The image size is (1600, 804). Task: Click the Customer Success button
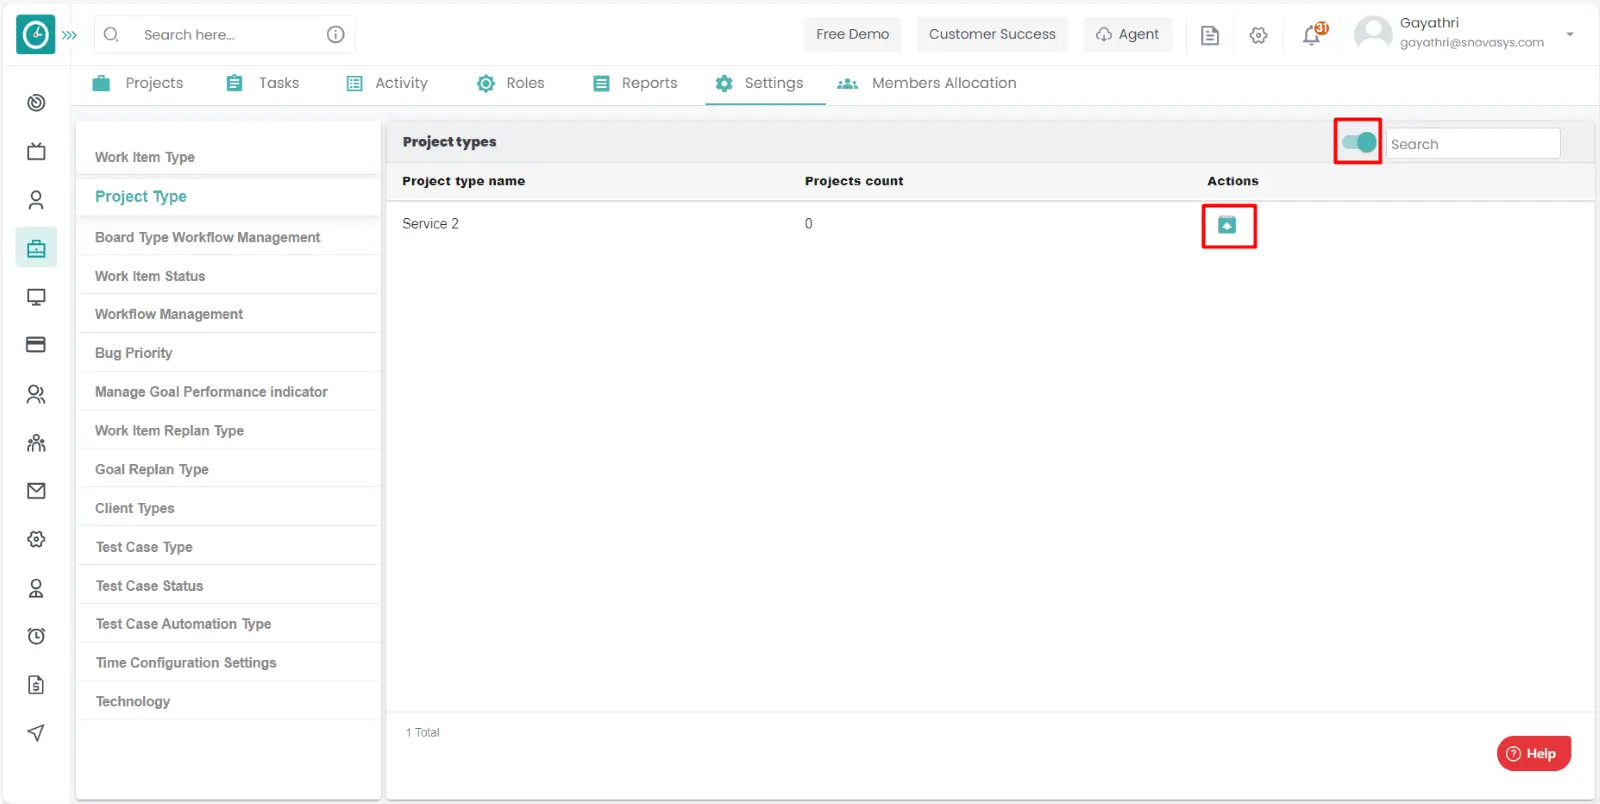[x=992, y=34]
